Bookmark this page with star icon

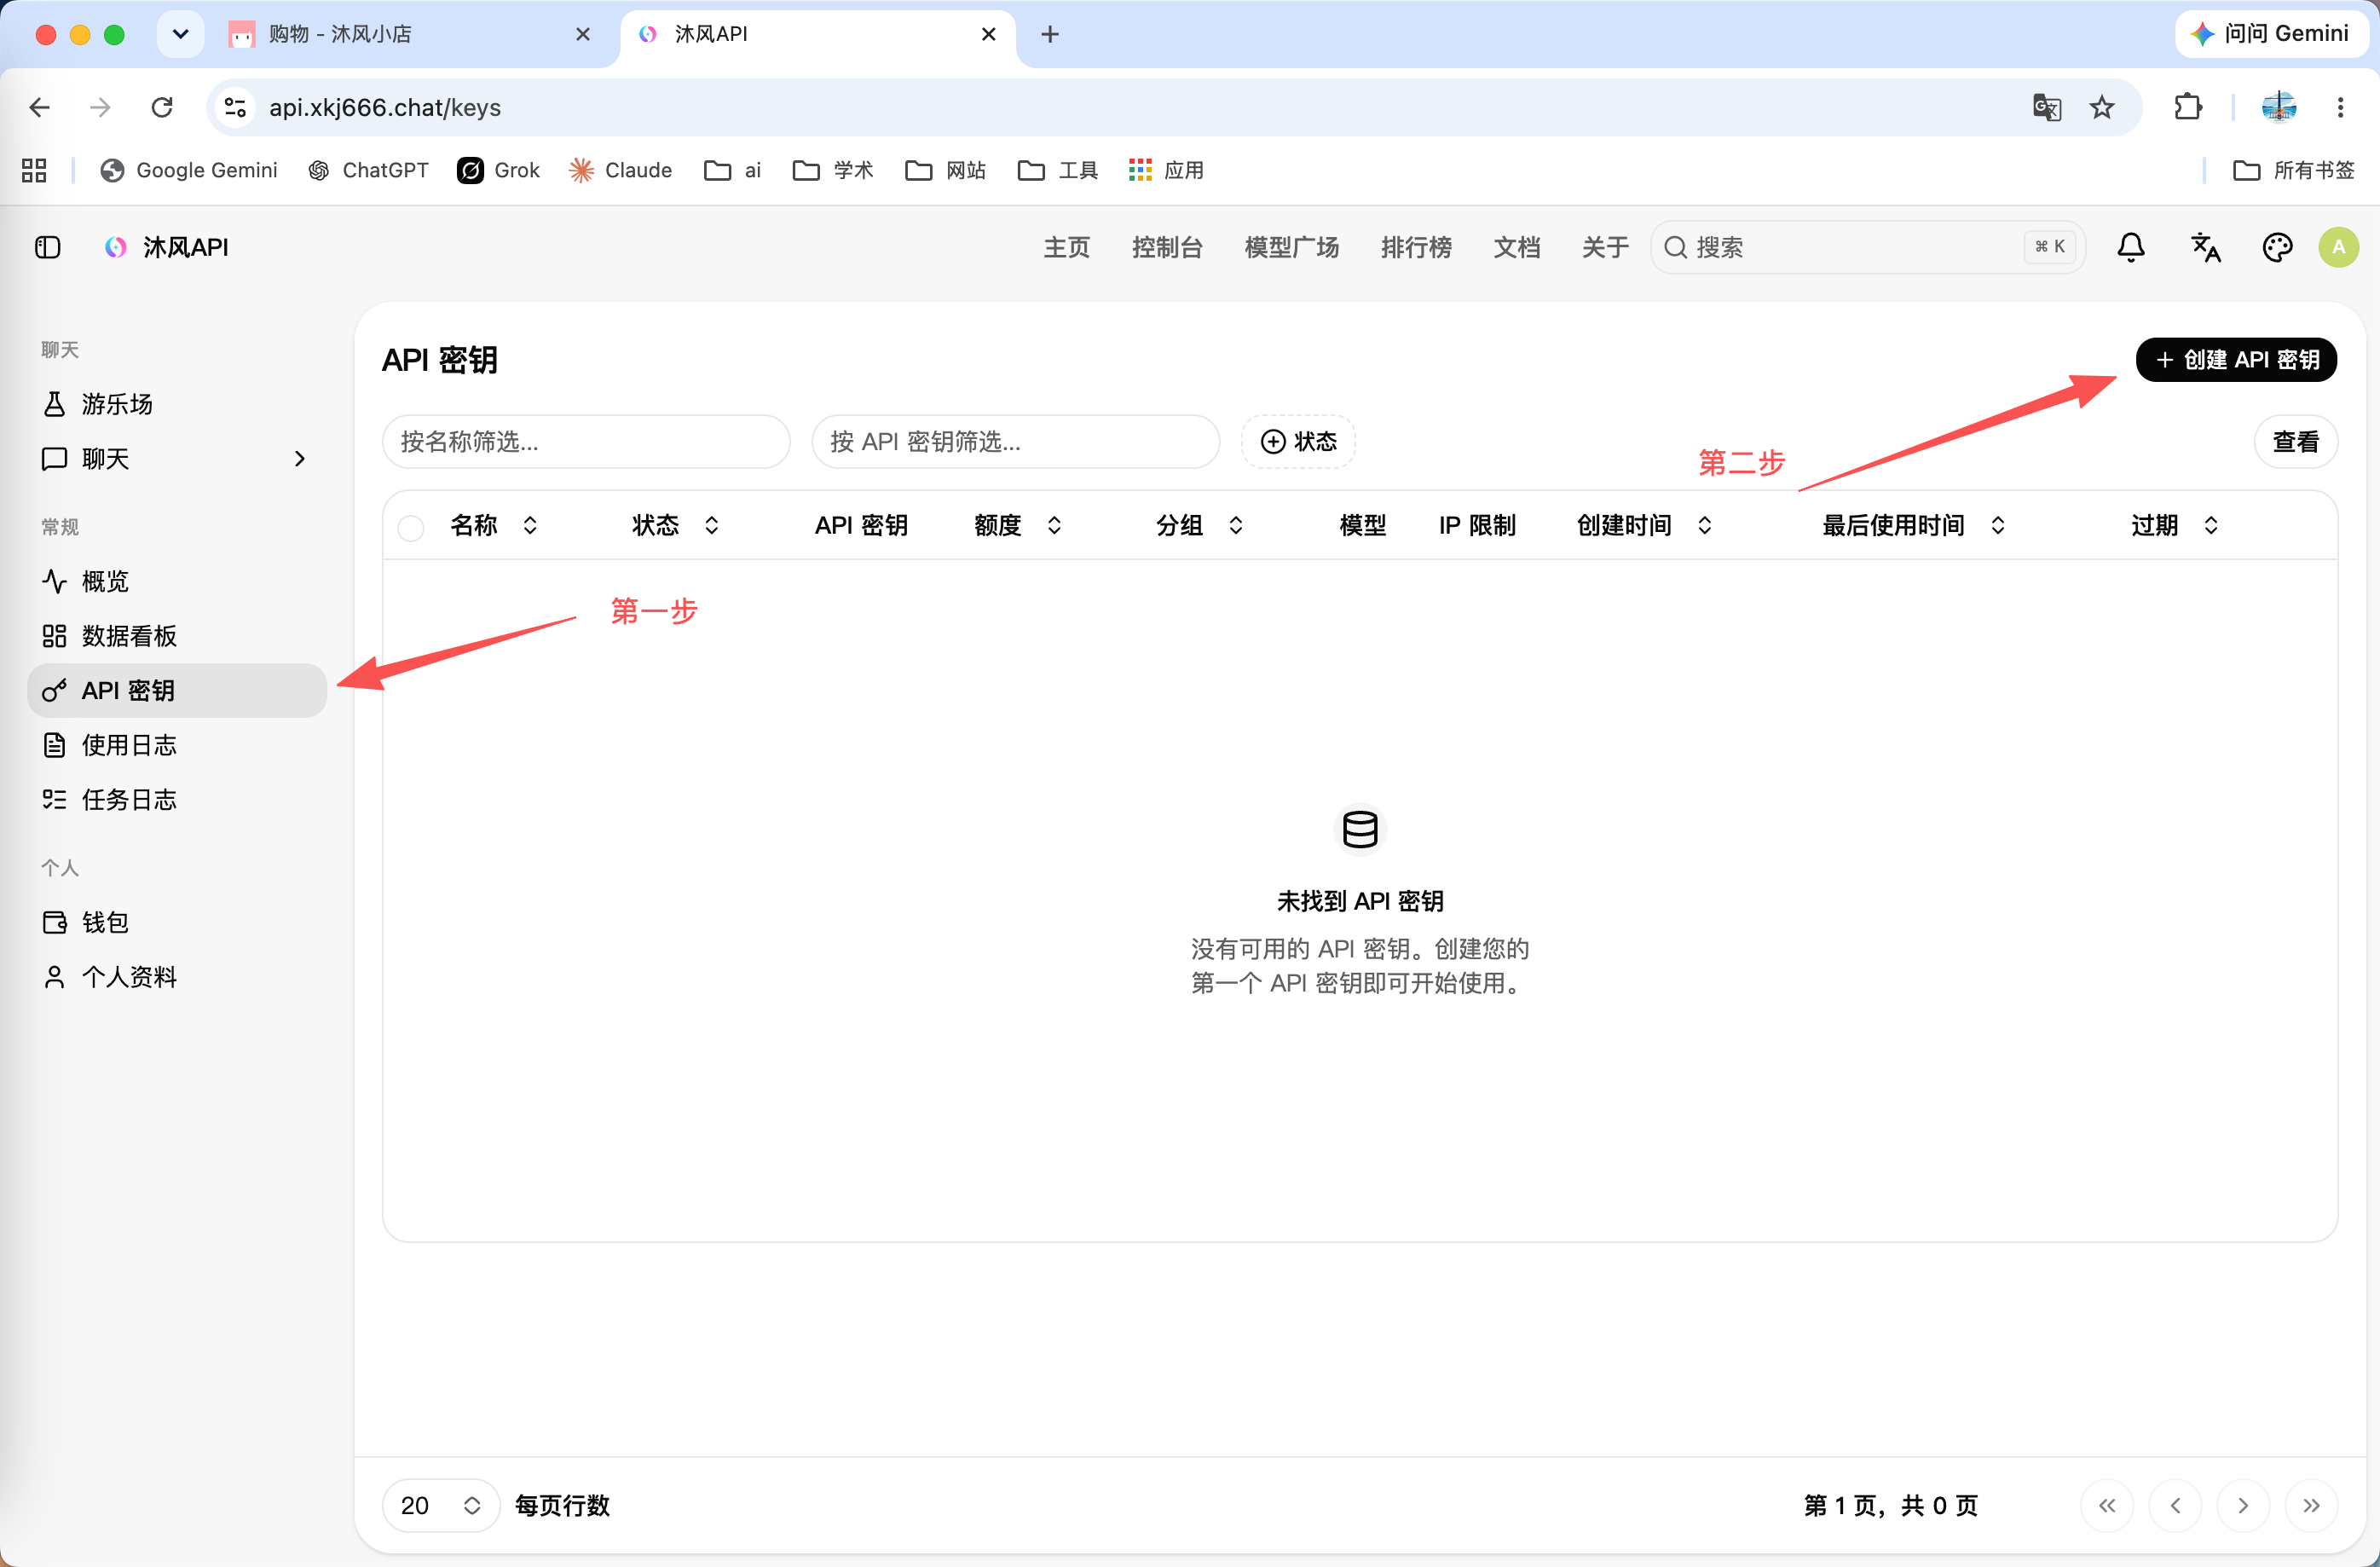(x=2102, y=107)
